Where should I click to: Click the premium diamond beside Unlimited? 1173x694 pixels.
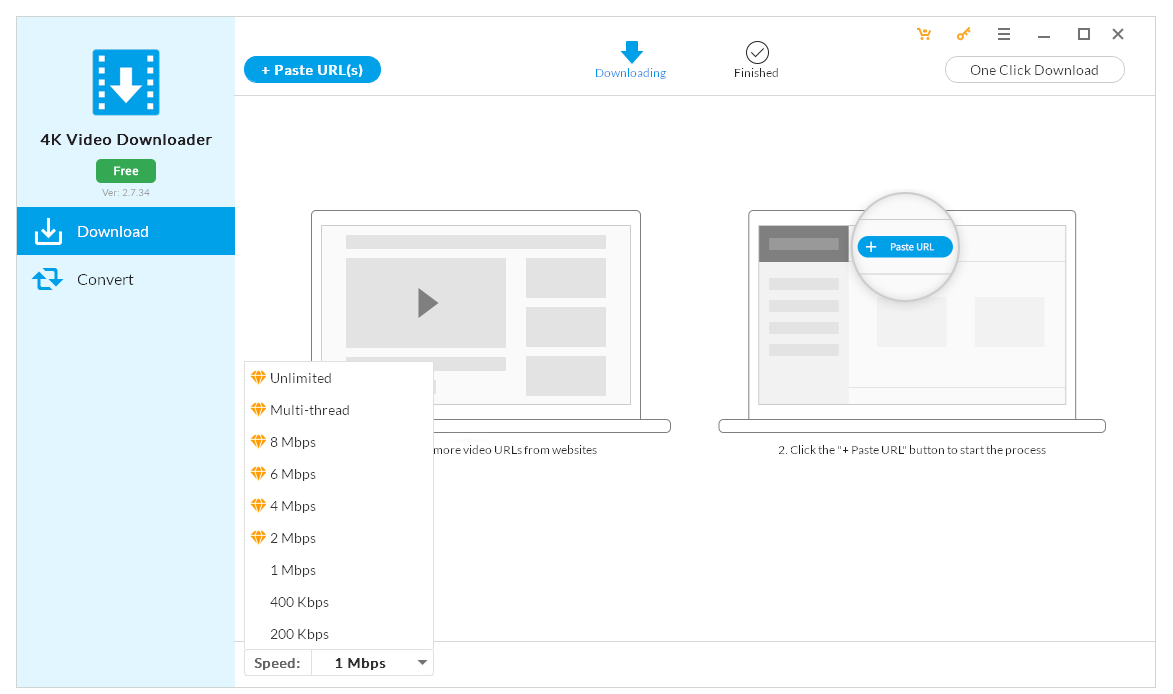tap(257, 378)
